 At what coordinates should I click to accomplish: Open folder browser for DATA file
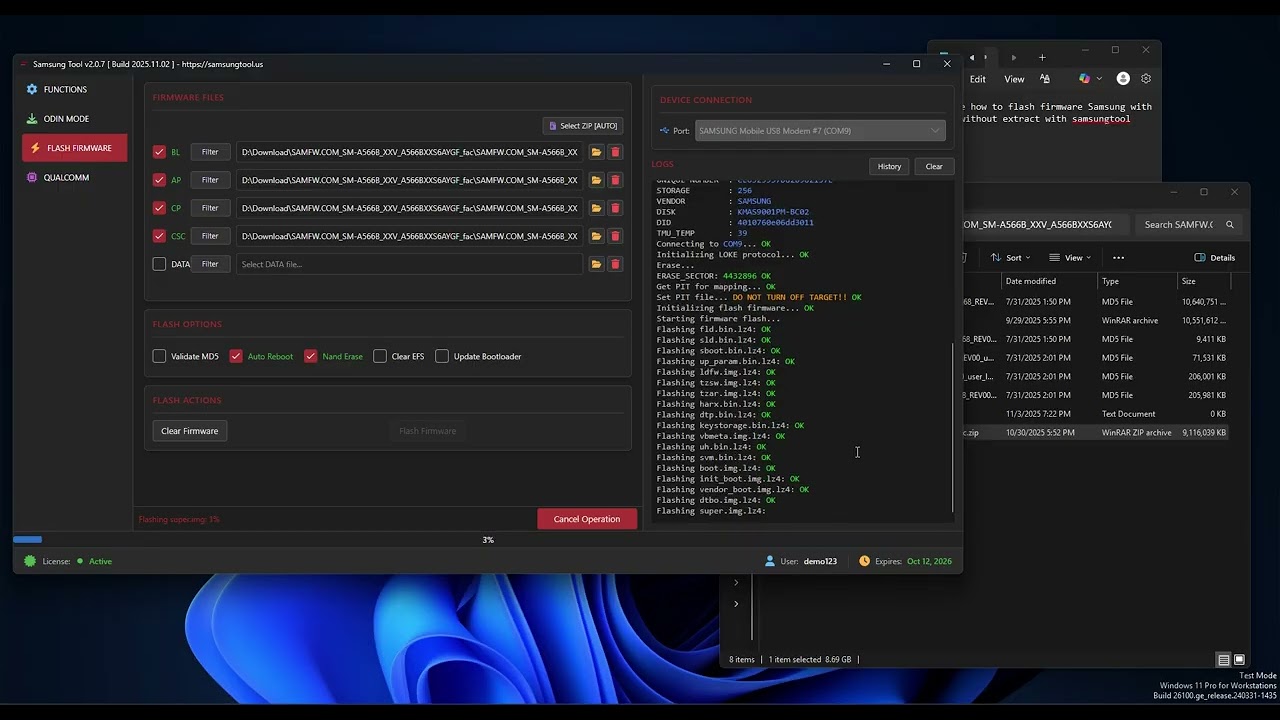click(x=596, y=264)
